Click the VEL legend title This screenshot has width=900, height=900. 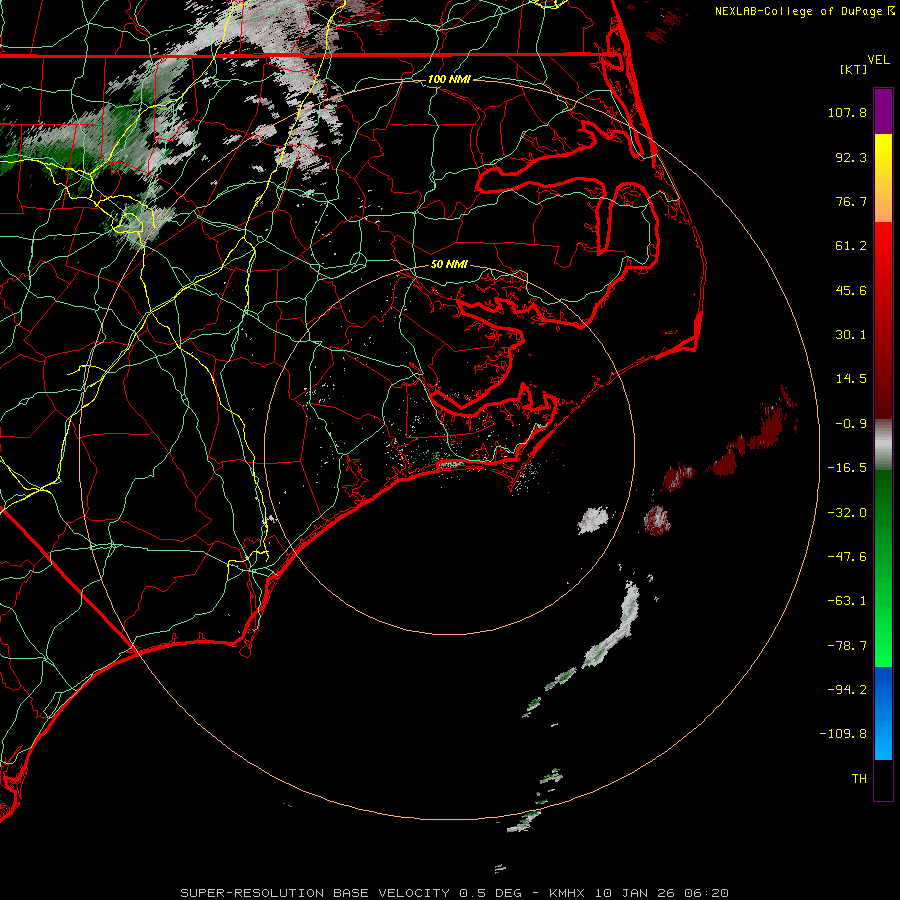[878, 60]
